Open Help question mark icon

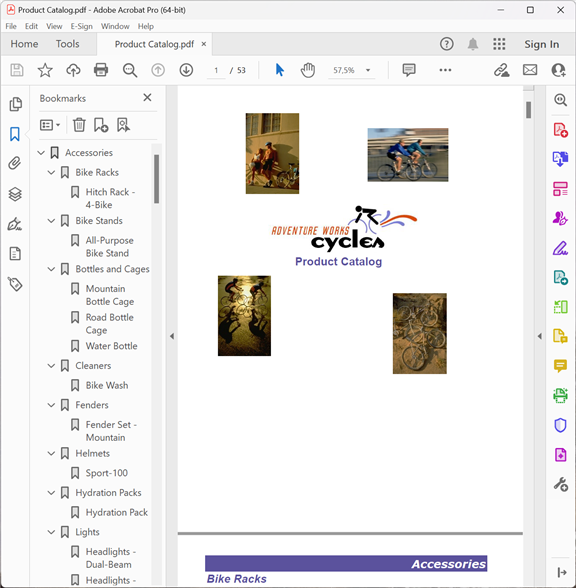coord(446,44)
